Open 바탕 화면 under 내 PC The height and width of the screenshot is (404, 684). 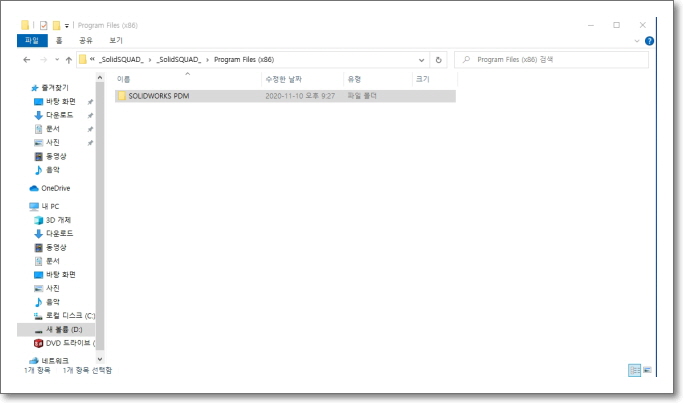click(61, 275)
